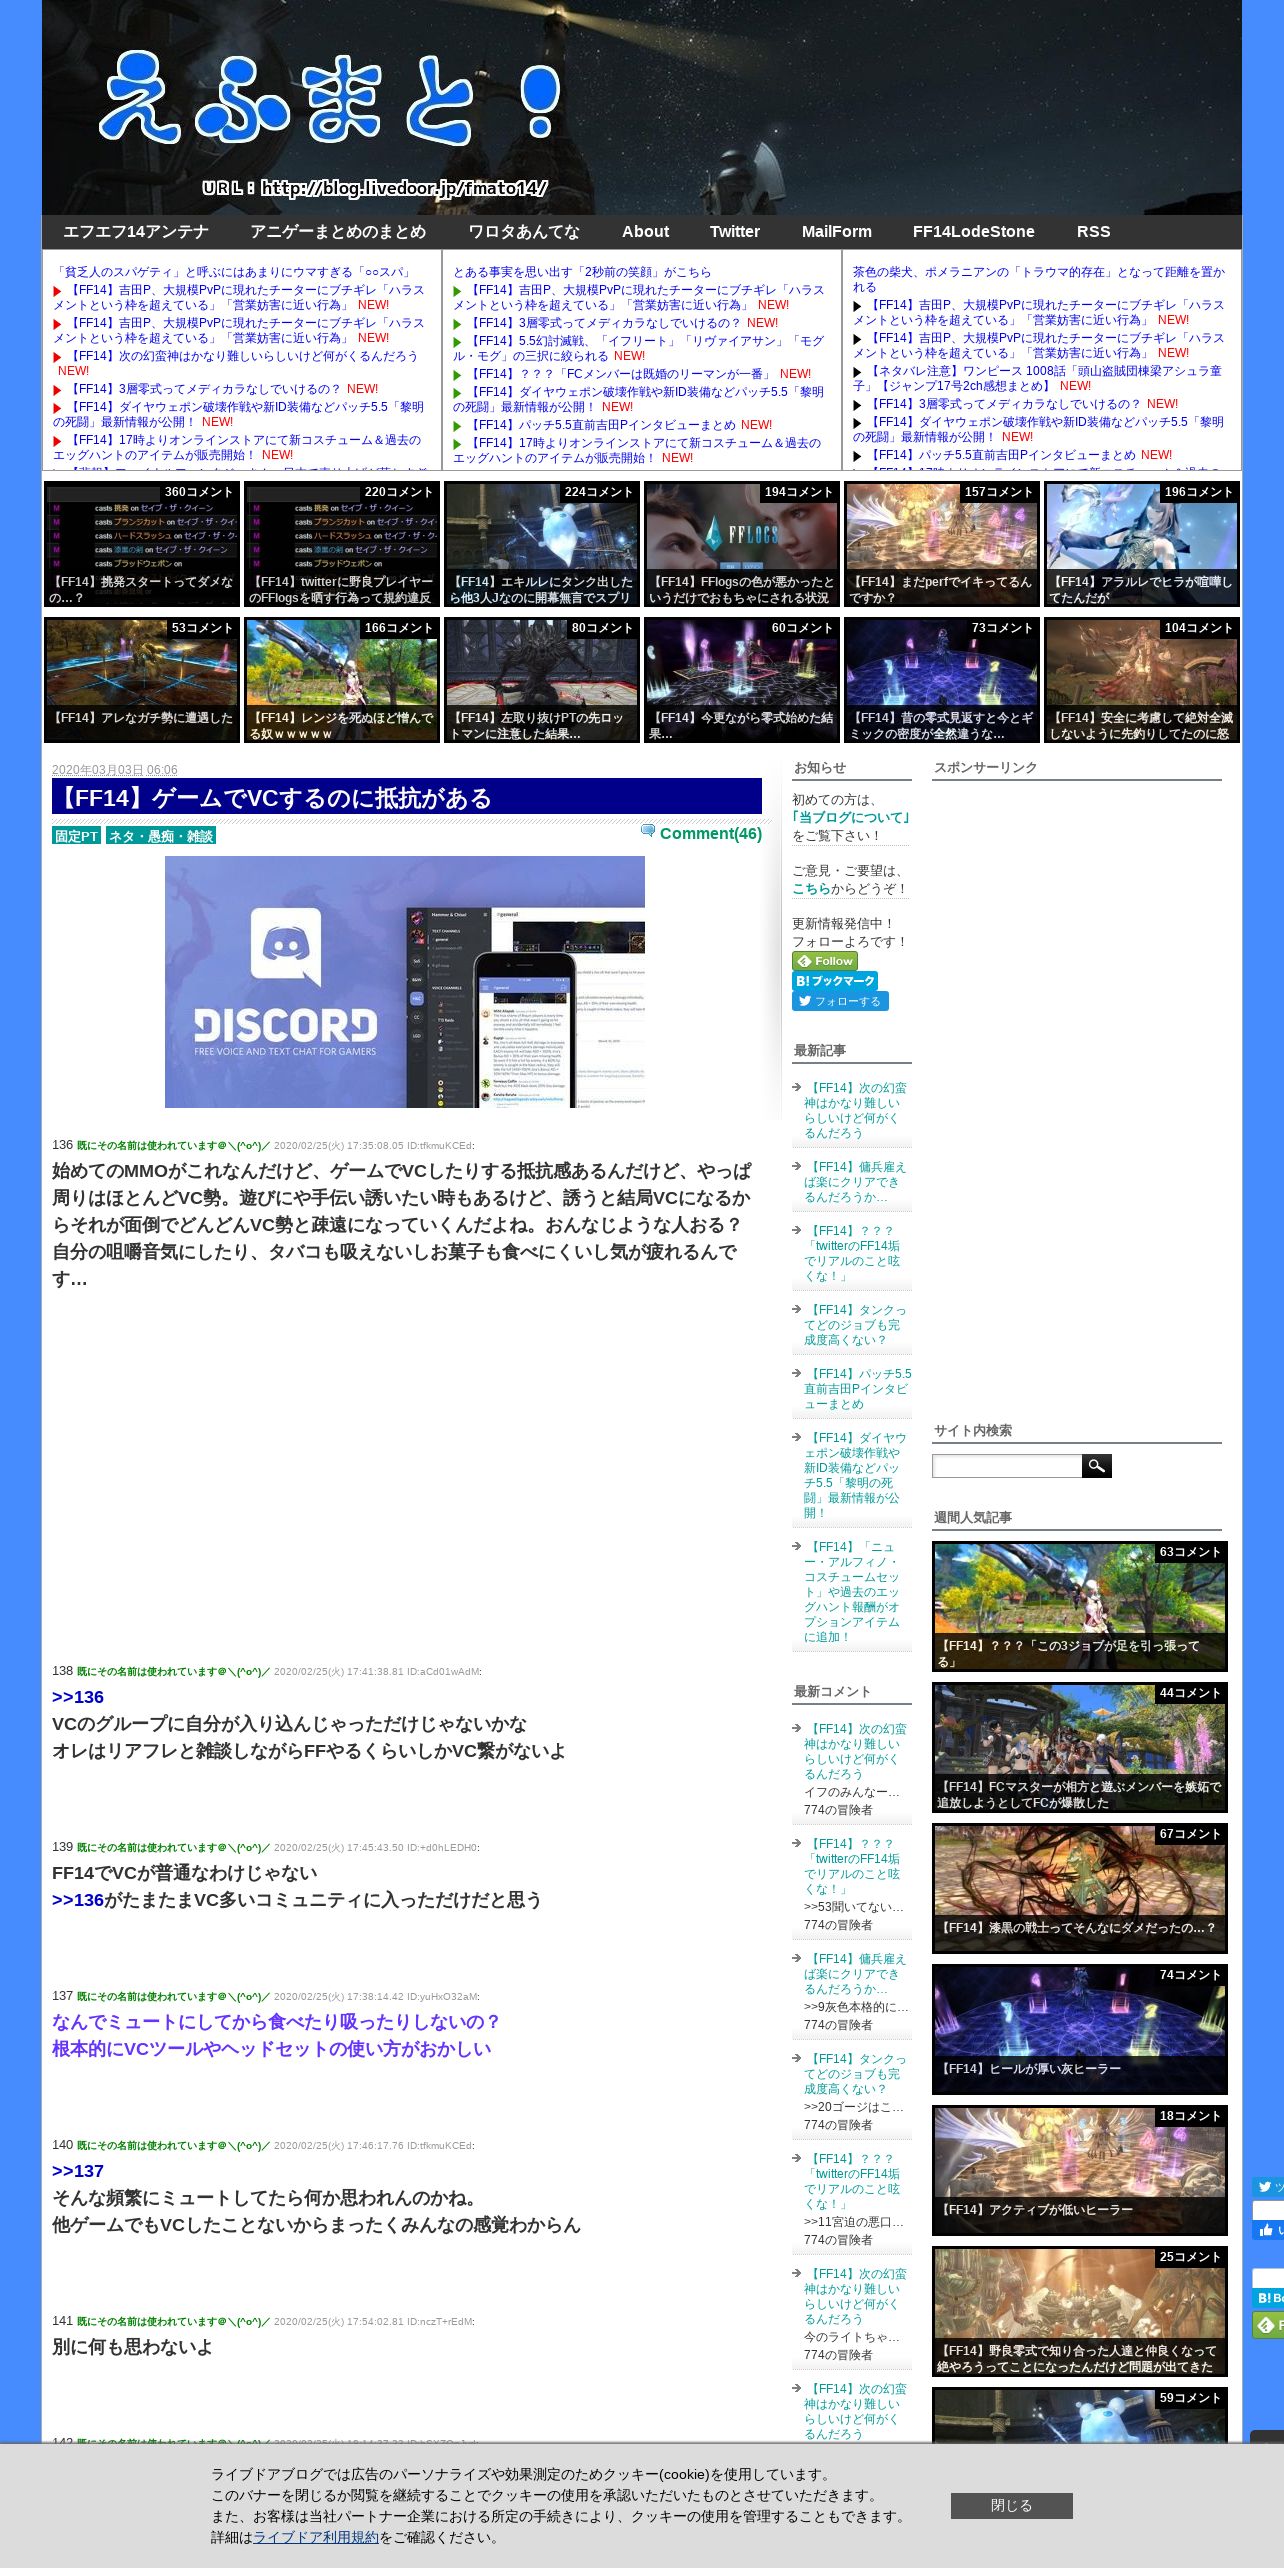The width and height of the screenshot is (1284, 2568).
Task: Click the floating Twitter share icon
Action: (x=1268, y=2187)
